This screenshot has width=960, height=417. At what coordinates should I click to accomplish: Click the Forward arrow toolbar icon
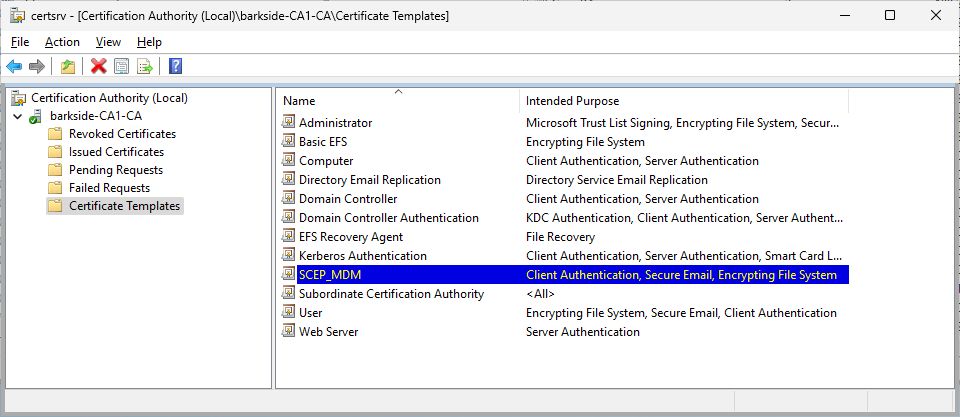37,66
